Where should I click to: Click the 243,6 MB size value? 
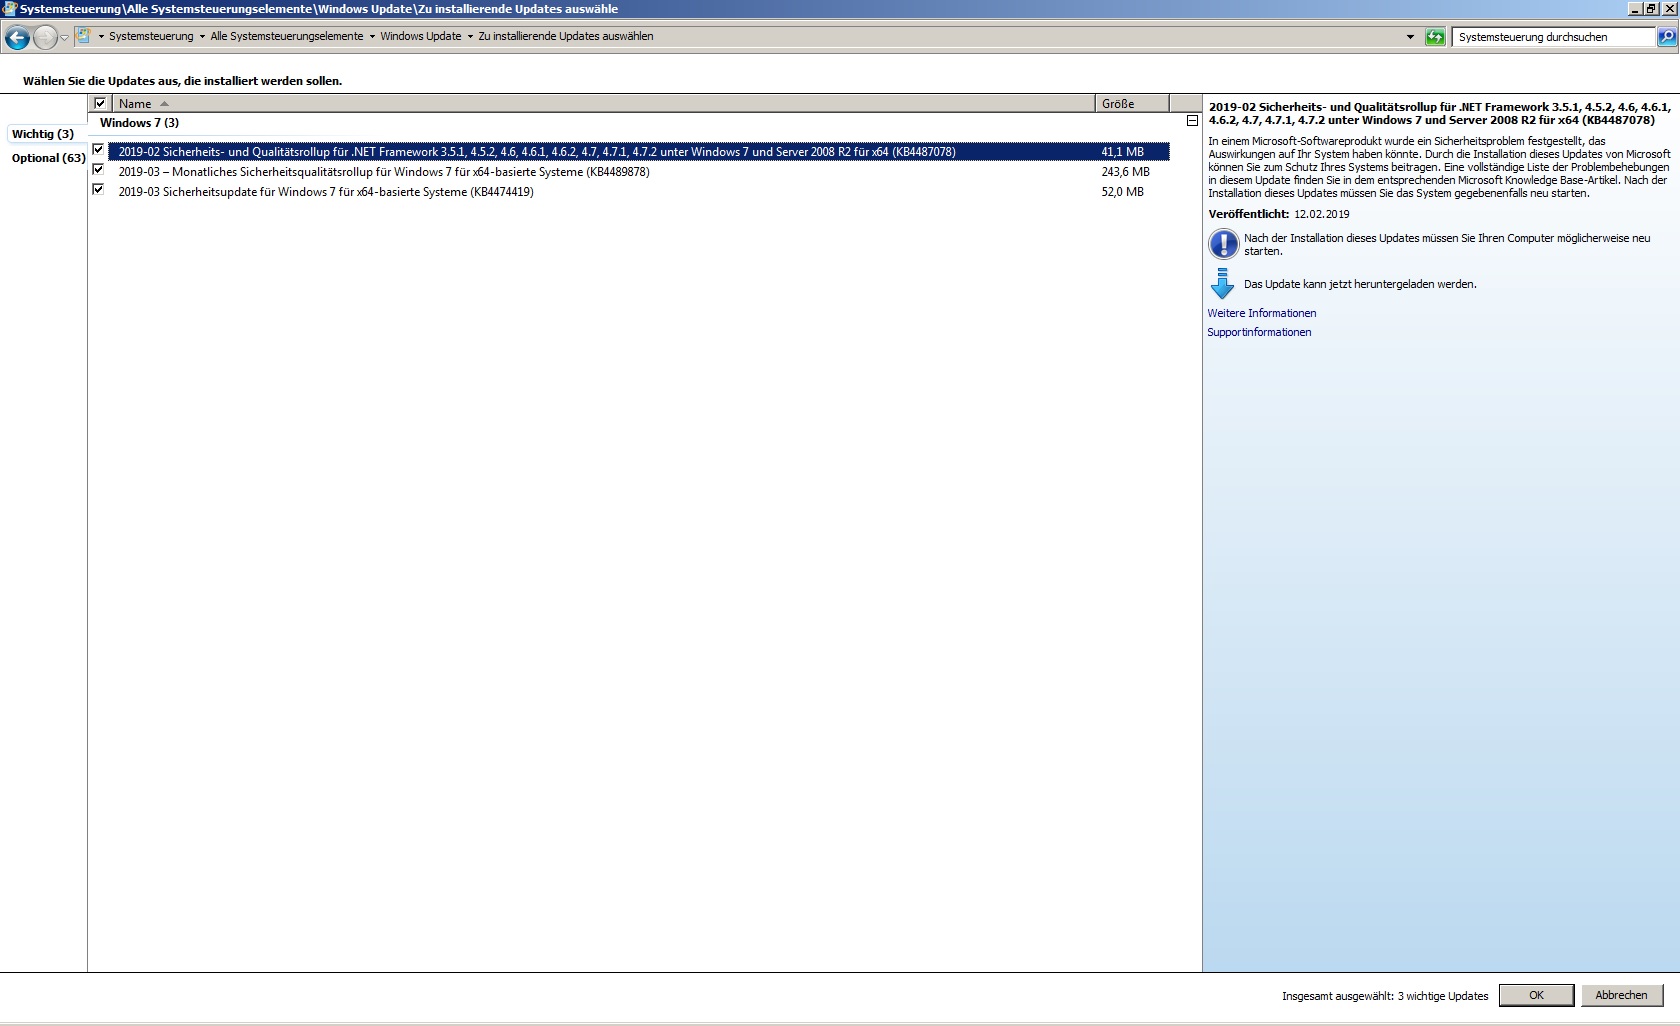[x=1125, y=172]
